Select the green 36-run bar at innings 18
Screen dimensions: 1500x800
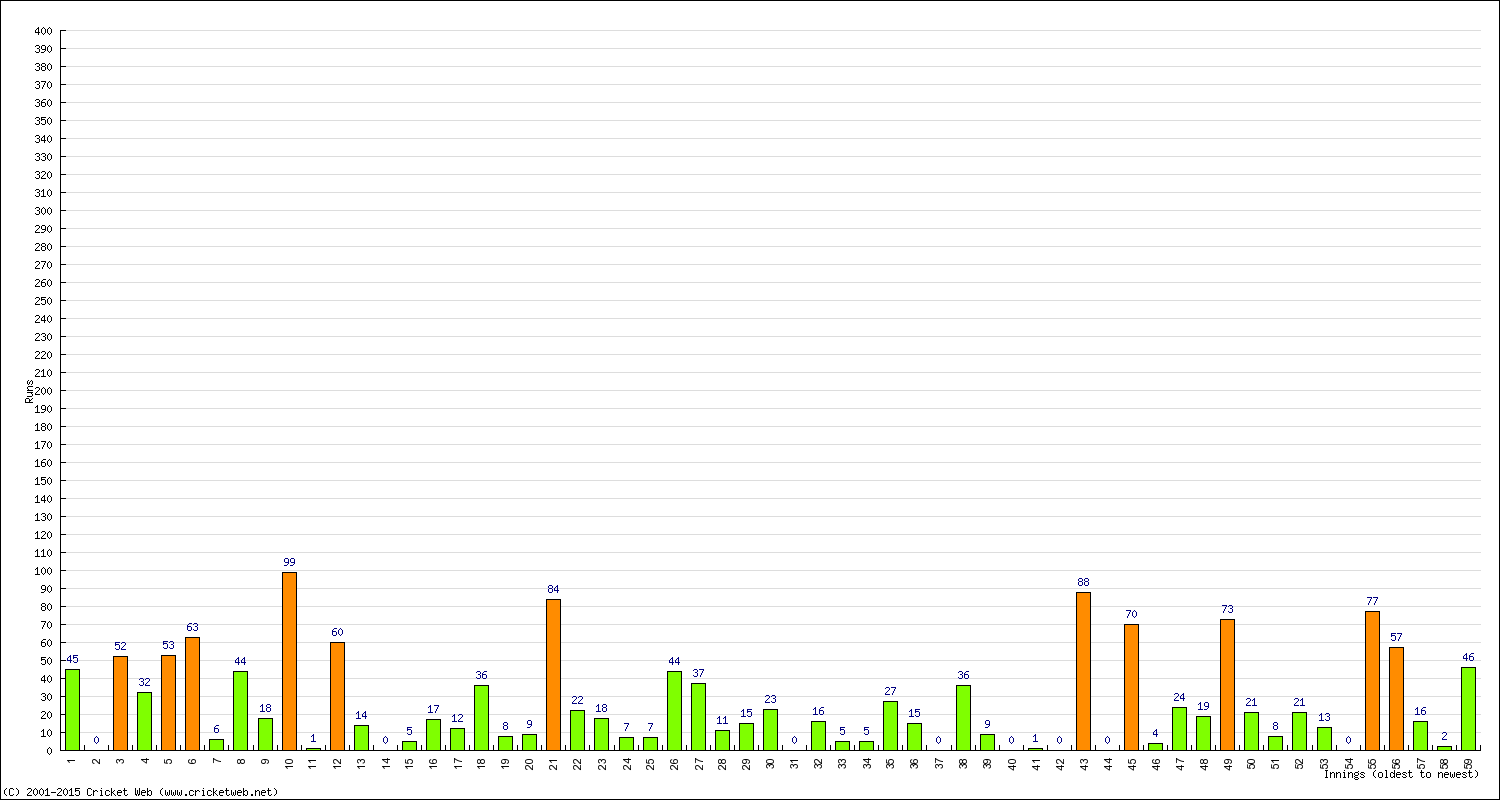481,718
